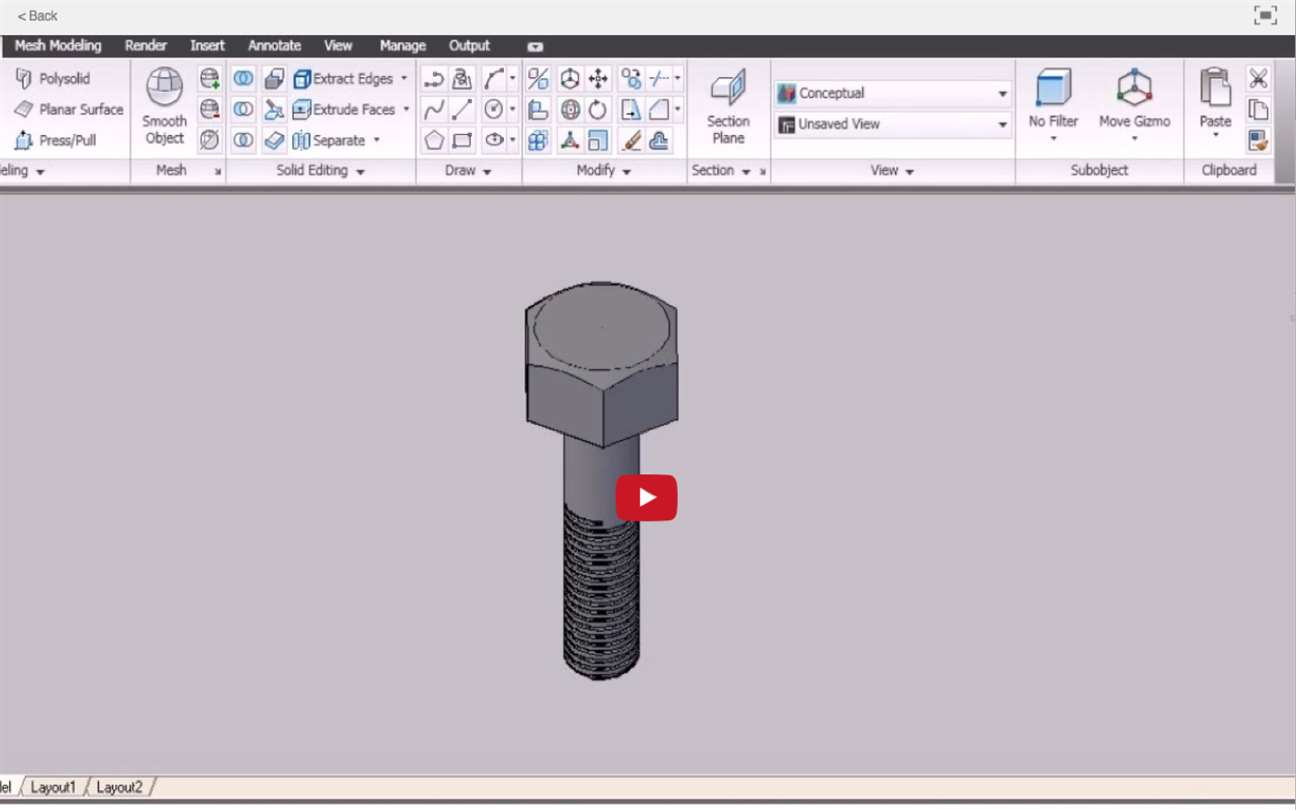
Task: Click the ribbon minimize button after Output
Action: tap(535, 46)
